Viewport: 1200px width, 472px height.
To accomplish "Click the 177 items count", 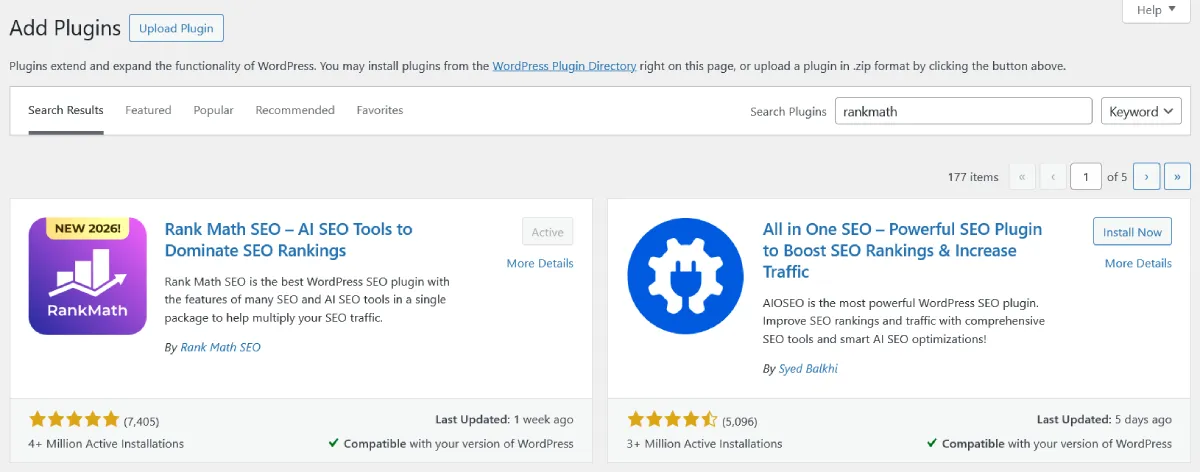I will [973, 177].
